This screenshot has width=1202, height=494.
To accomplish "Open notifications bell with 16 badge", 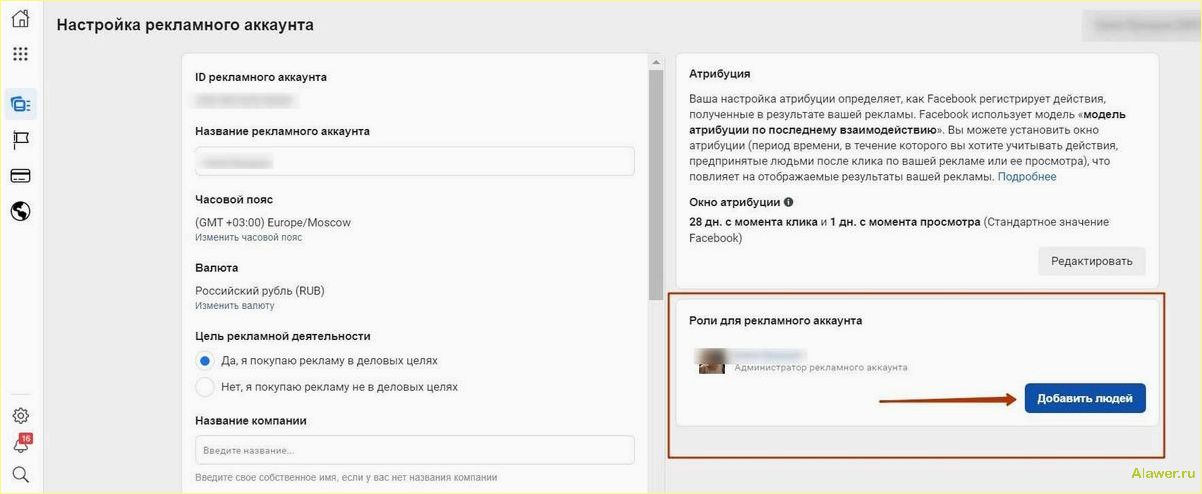I will click(21, 445).
